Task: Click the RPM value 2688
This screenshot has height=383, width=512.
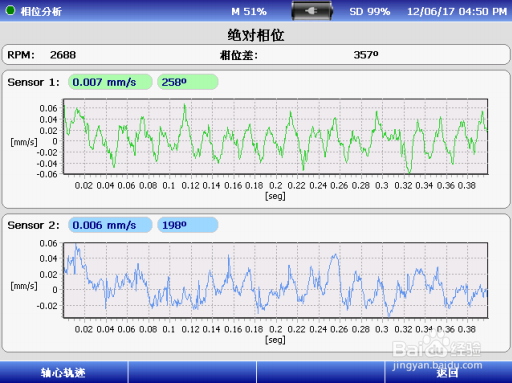Action: (x=63, y=55)
